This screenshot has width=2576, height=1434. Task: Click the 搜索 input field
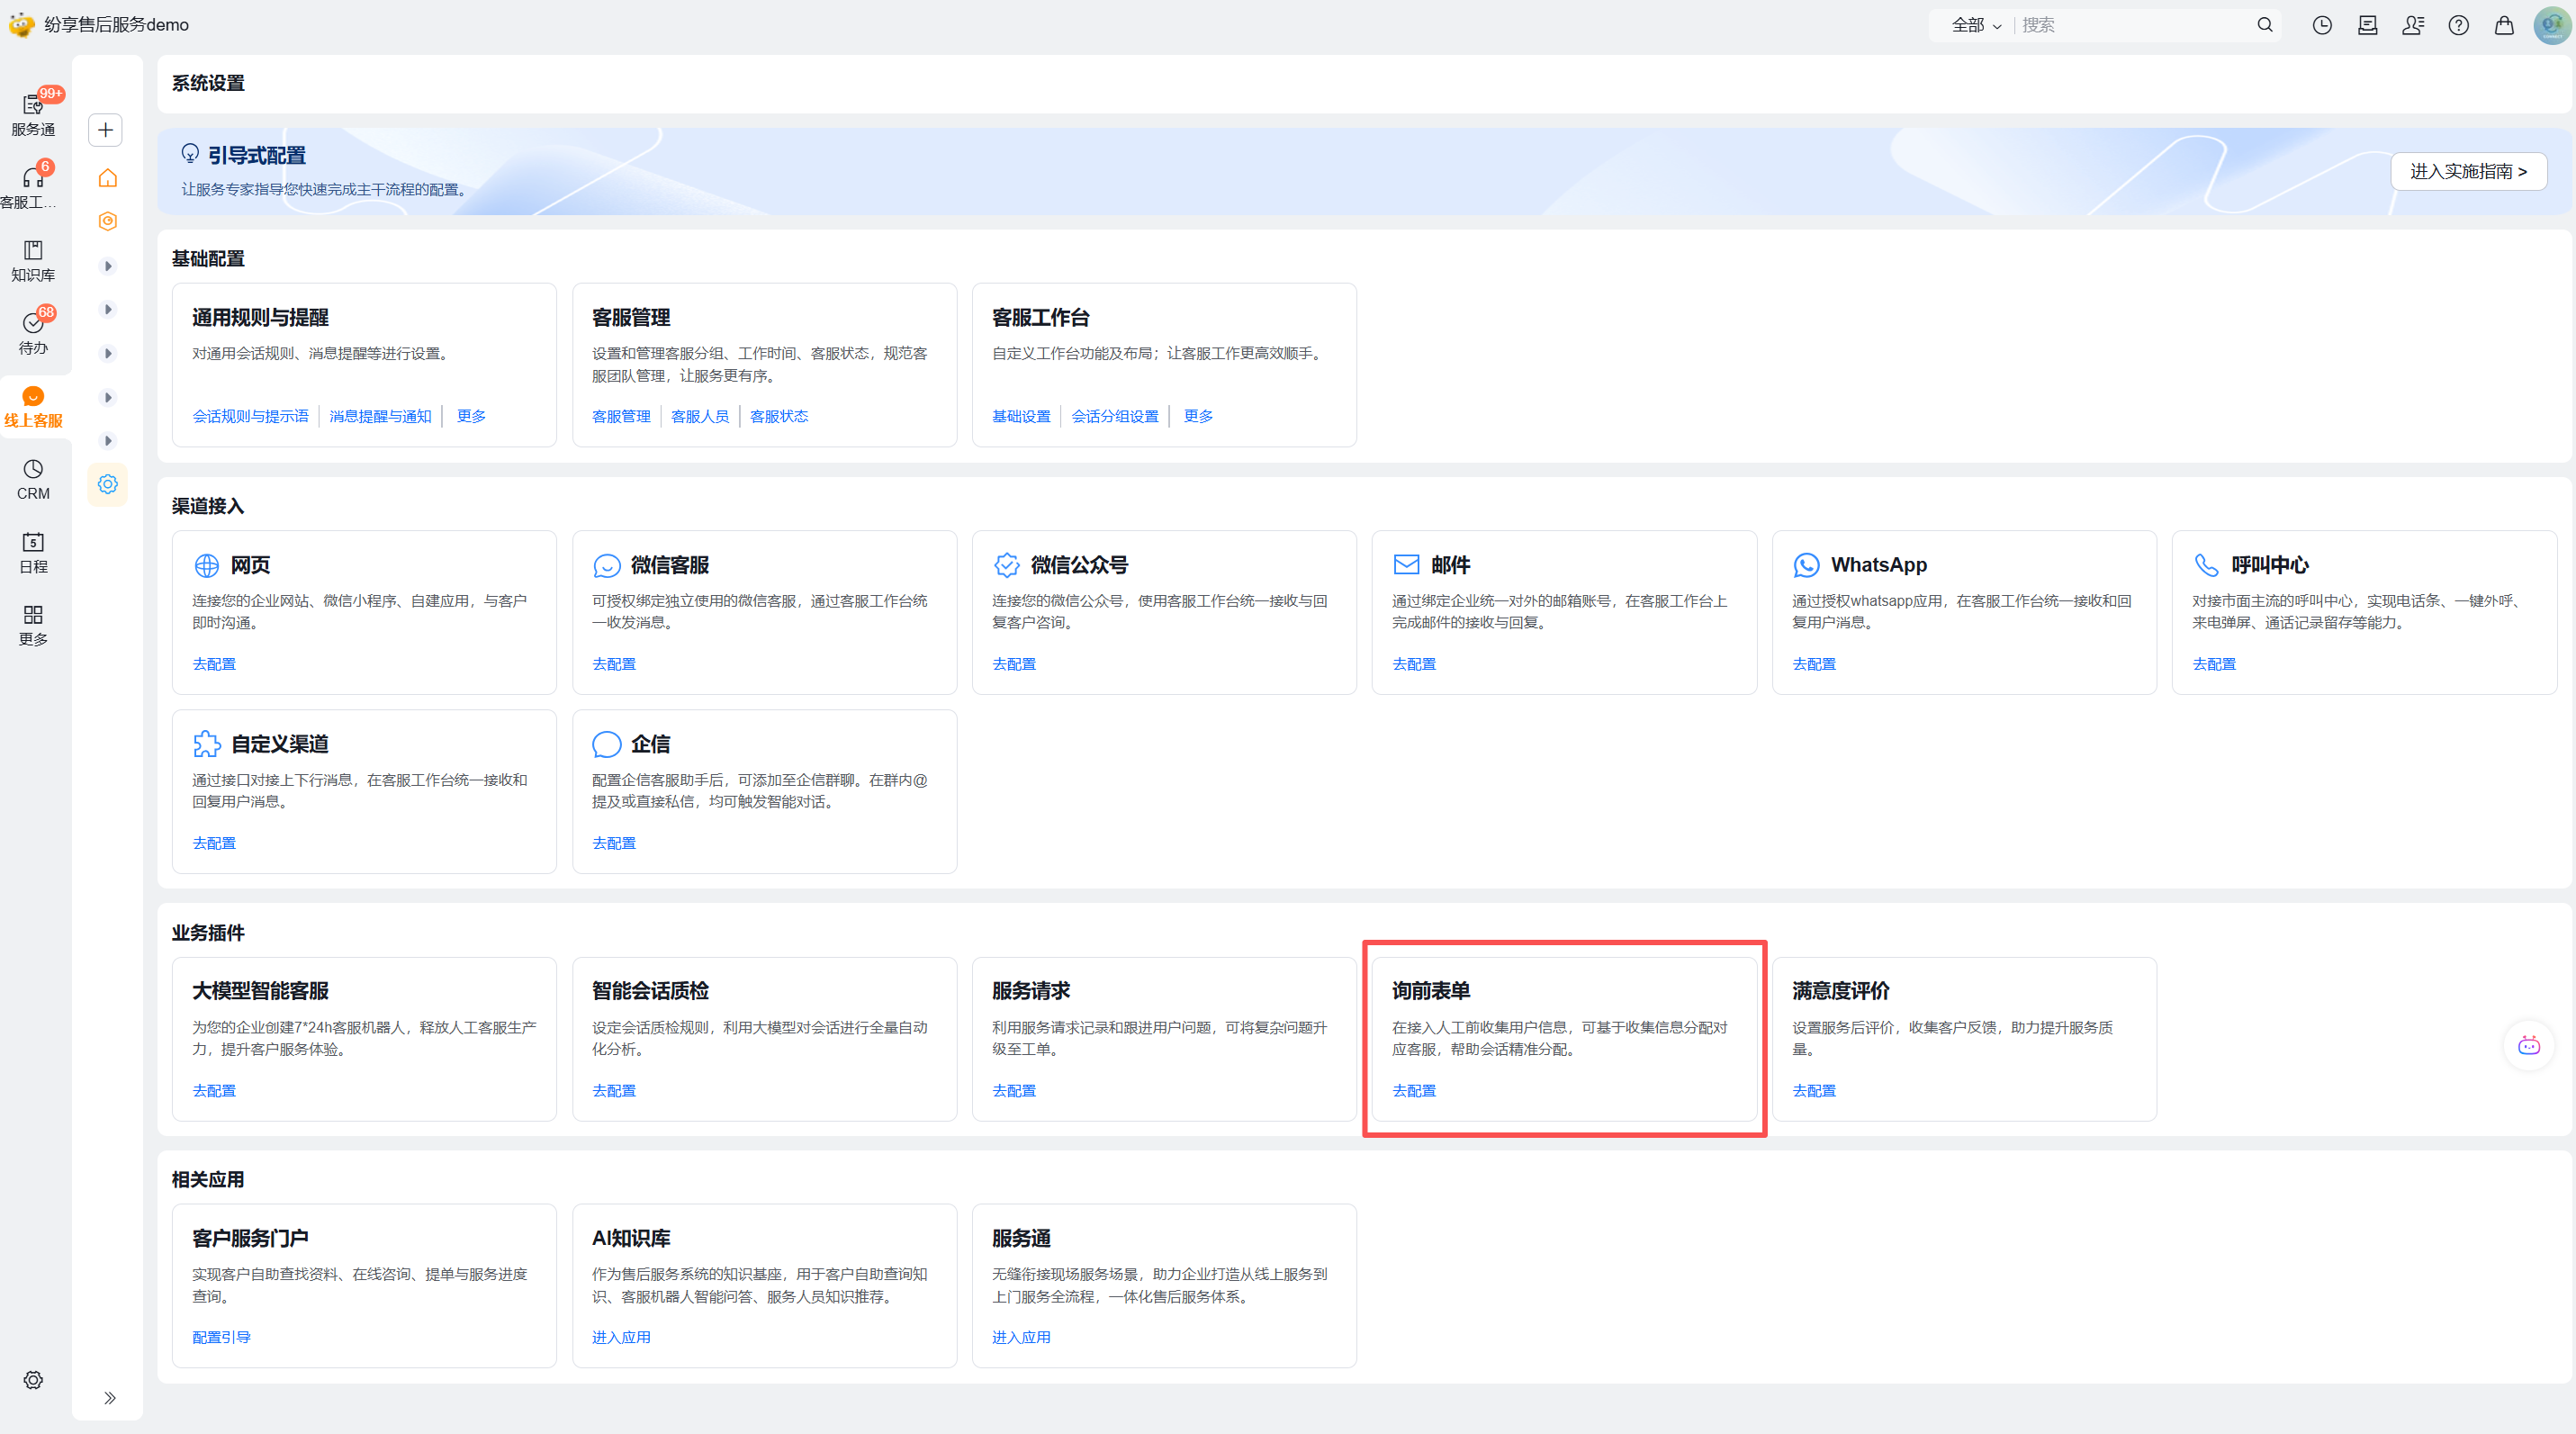coord(2130,25)
